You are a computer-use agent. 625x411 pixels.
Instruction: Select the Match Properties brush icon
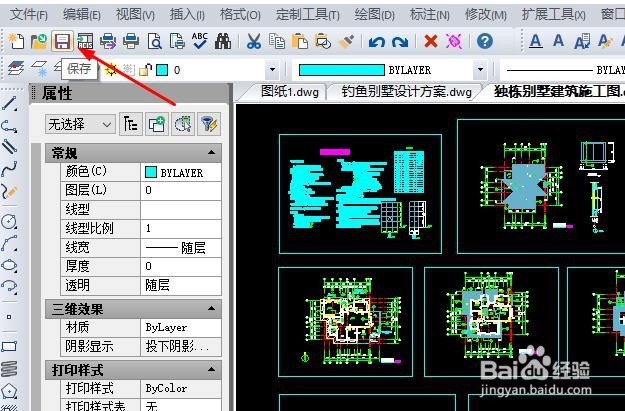click(x=346, y=41)
